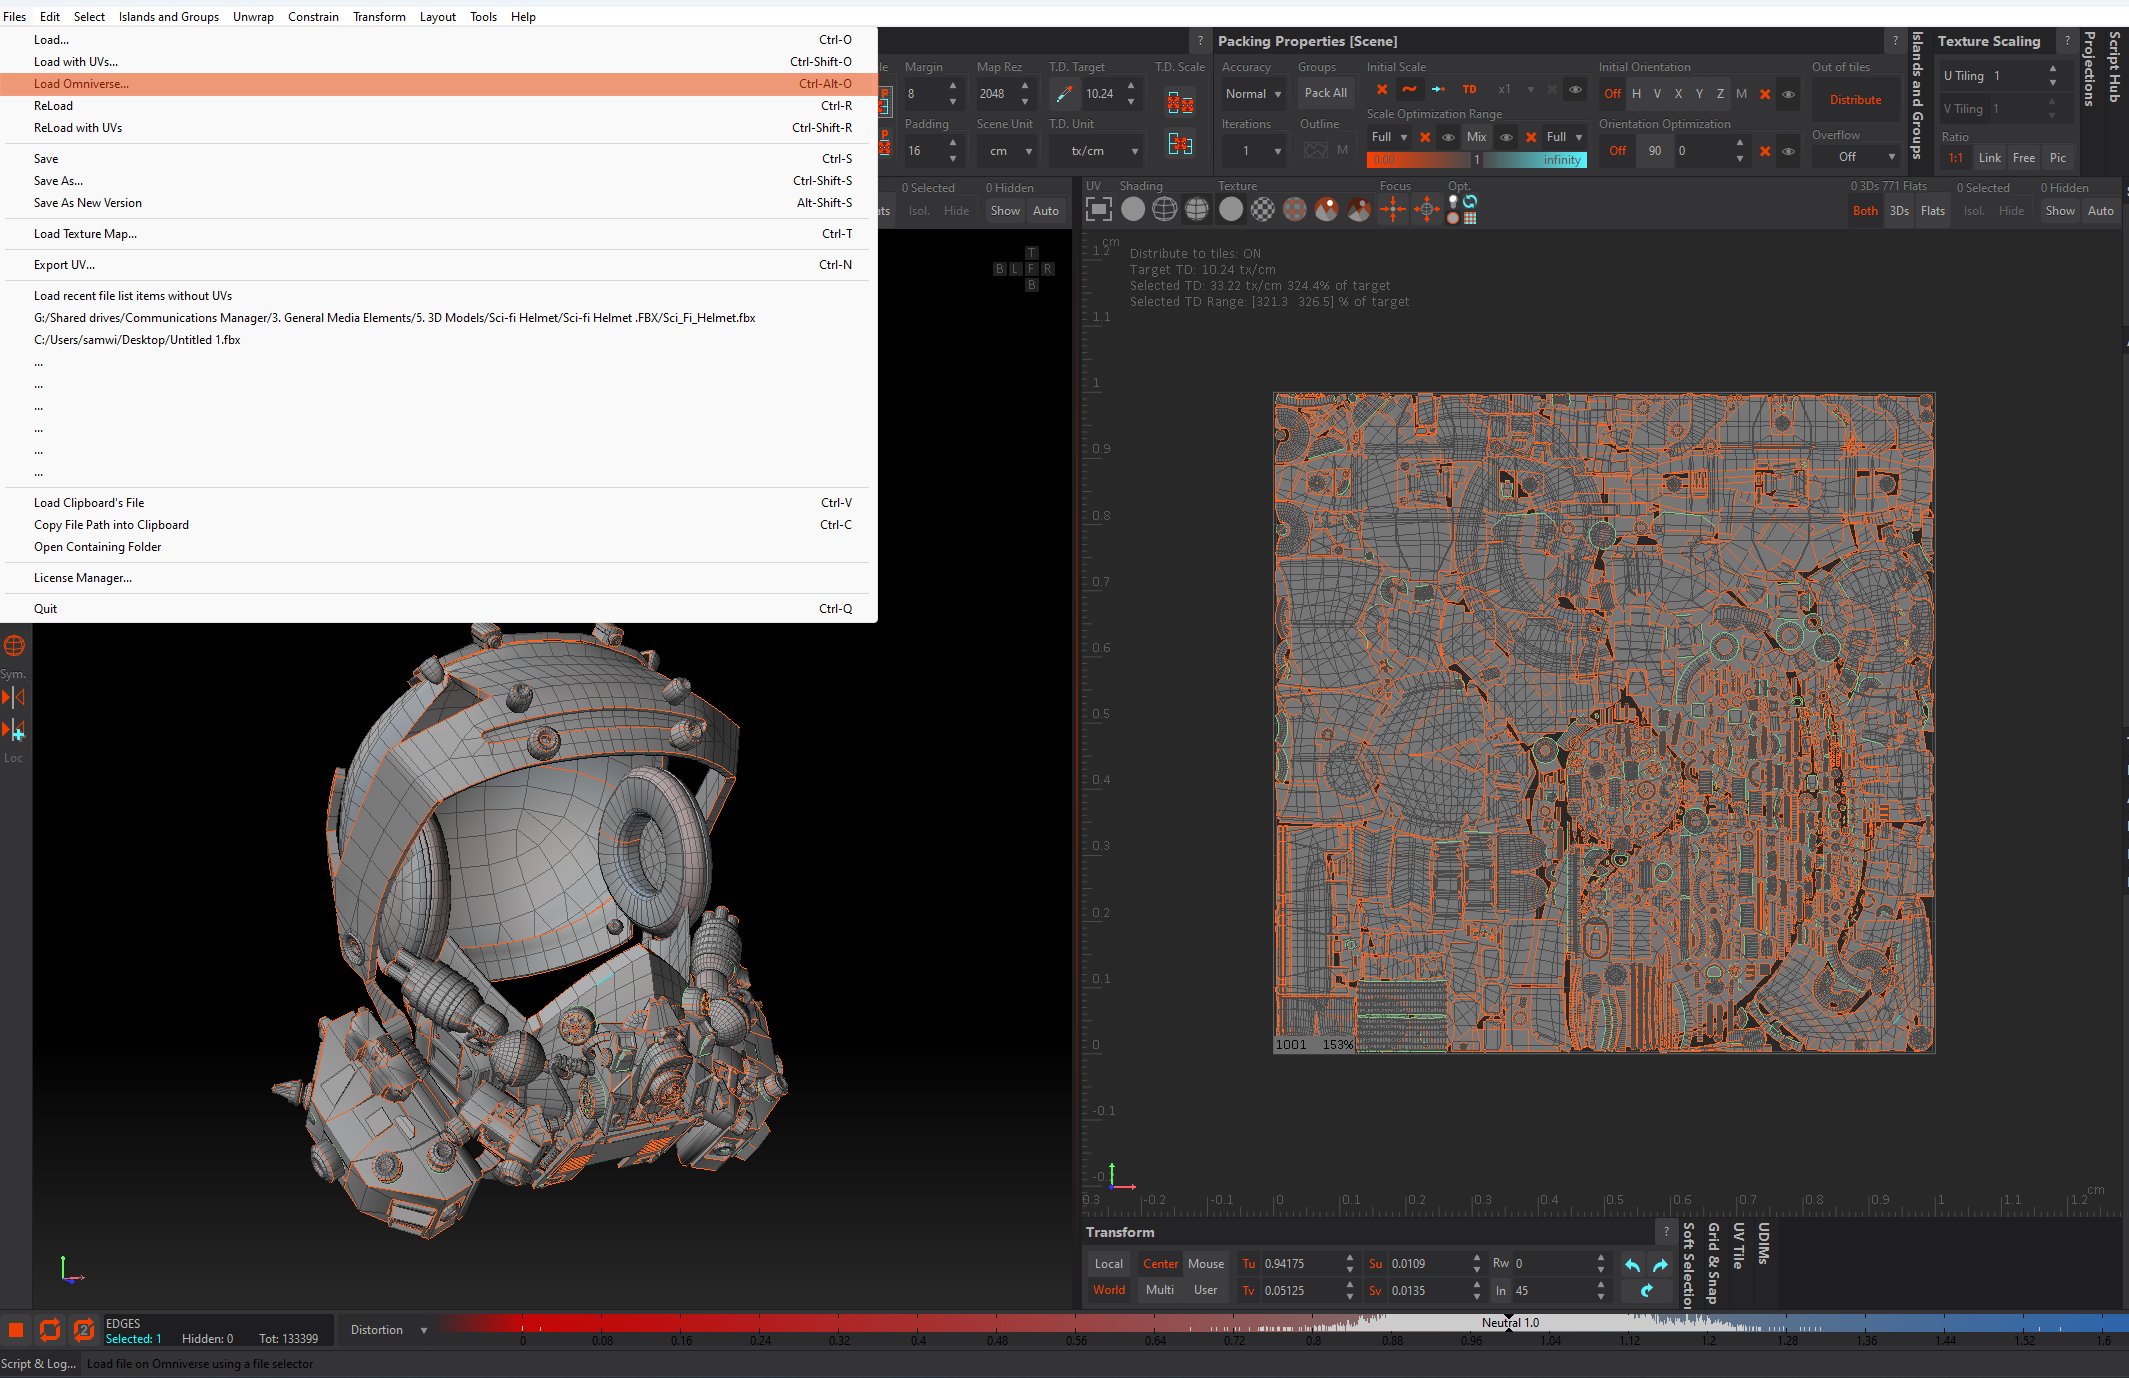2129x1378 pixels.
Task: Click orange square selection mode icon at bottom-left
Action: (x=16, y=1329)
